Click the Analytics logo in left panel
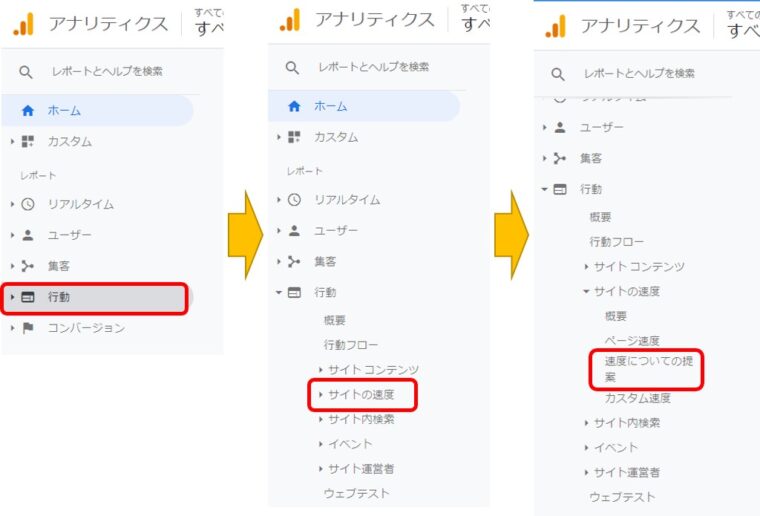 24,25
